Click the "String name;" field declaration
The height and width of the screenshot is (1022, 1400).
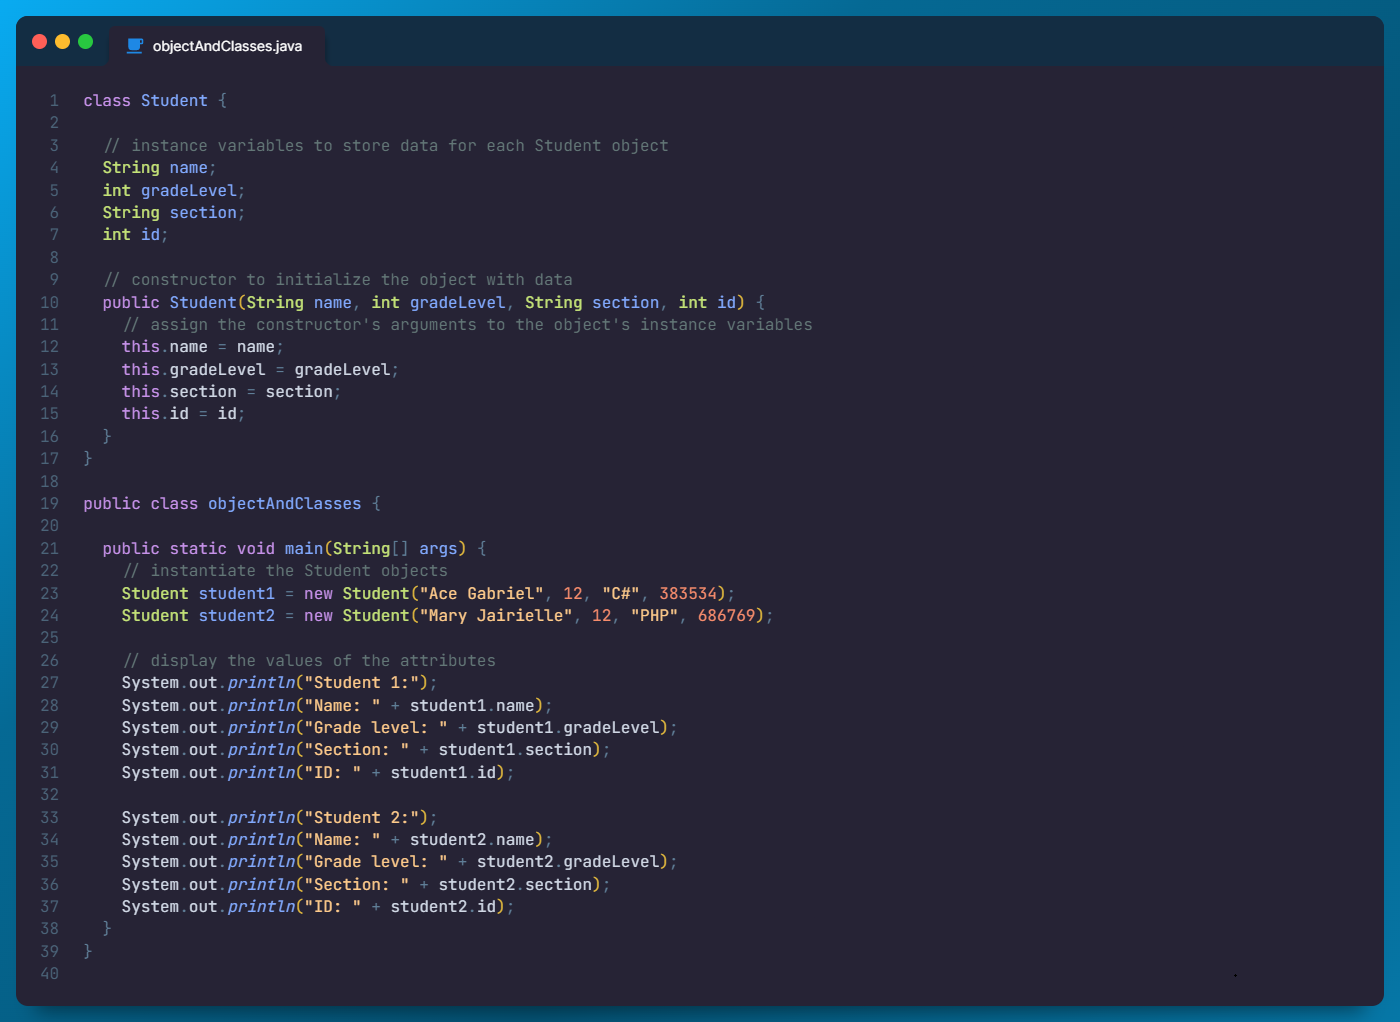tap(159, 168)
